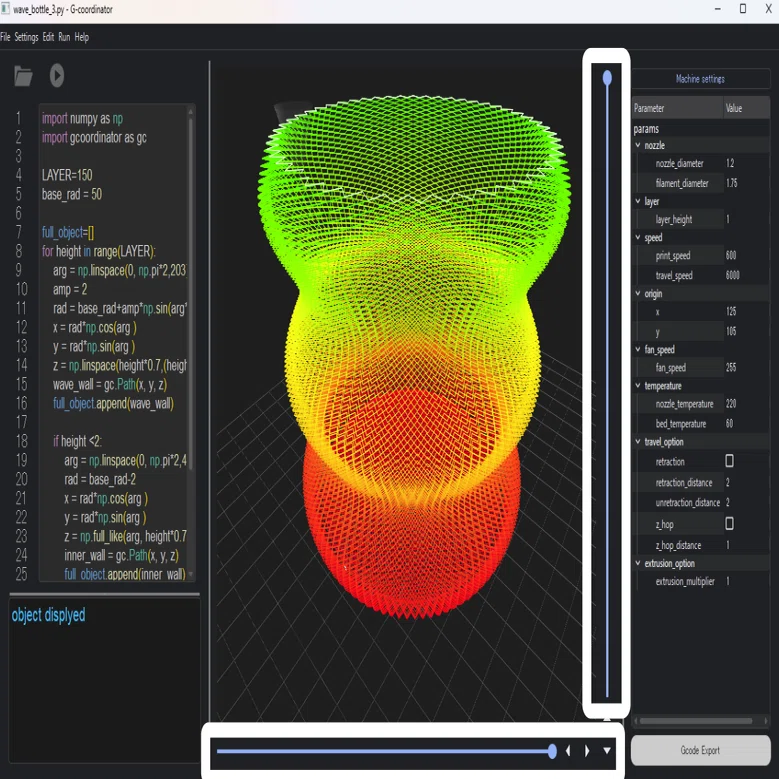Click the extrusion_multiplier value 1
The image size is (779, 779).
[x=728, y=581]
